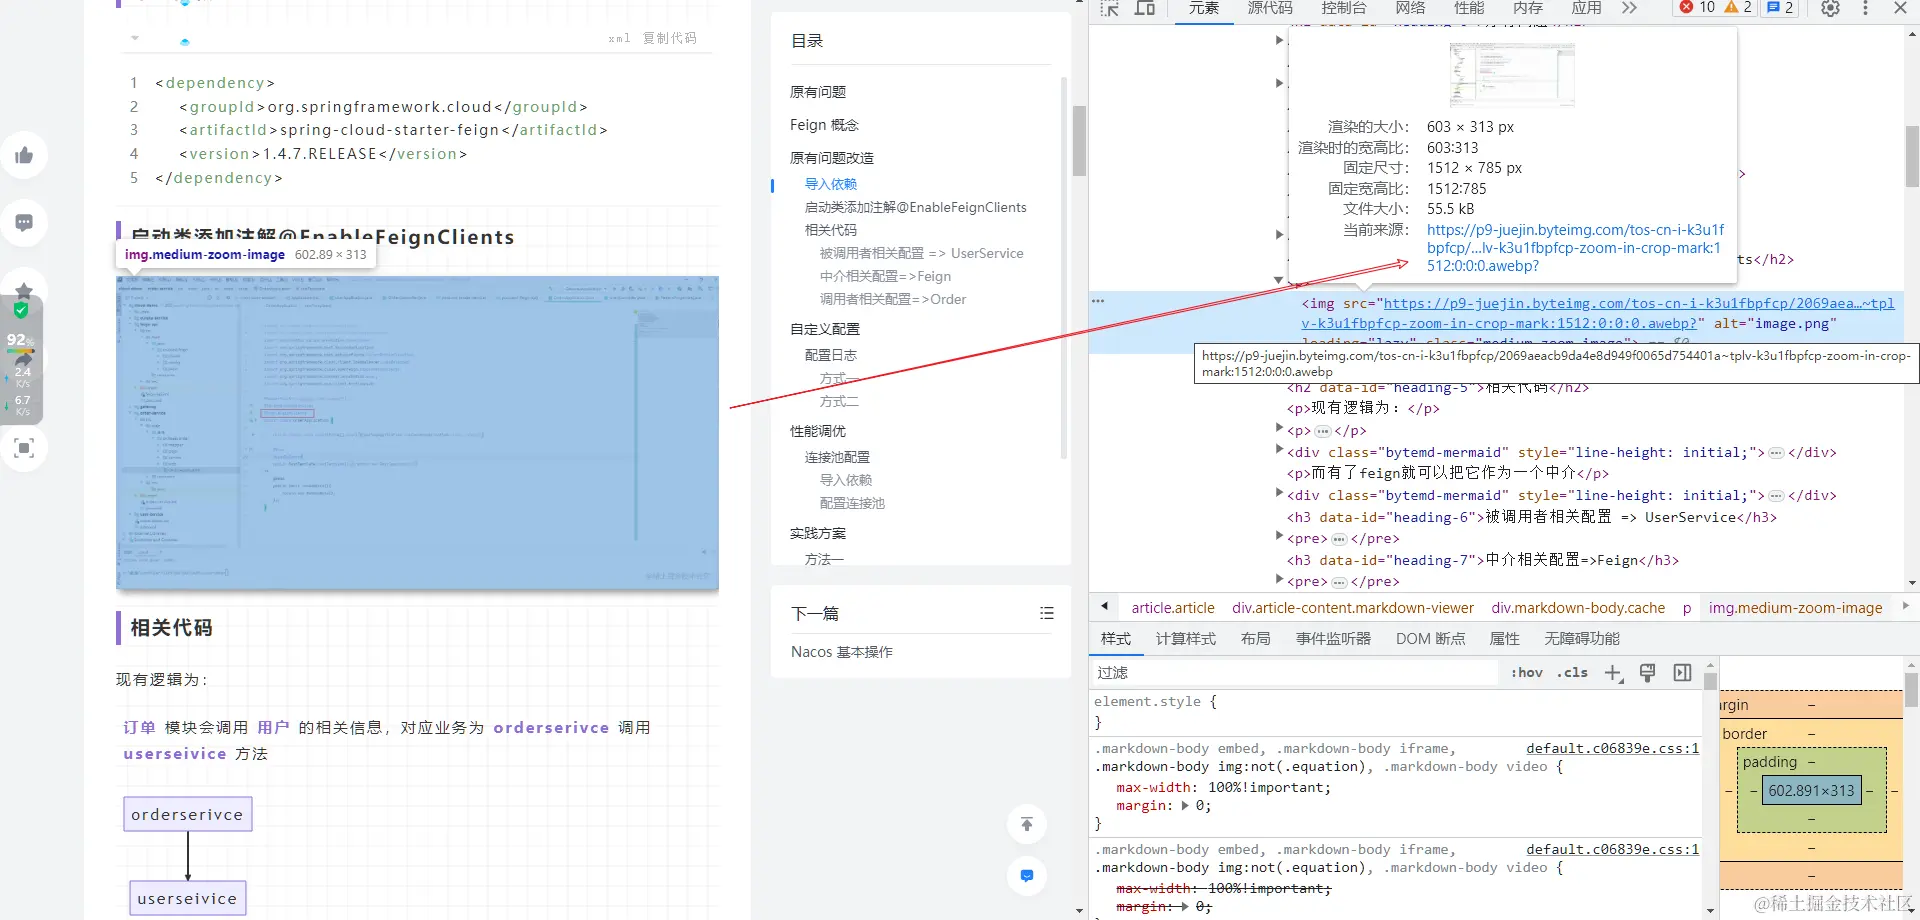Open the 内存 Memory tab
This screenshot has height=920, width=1920.
click(1528, 8)
